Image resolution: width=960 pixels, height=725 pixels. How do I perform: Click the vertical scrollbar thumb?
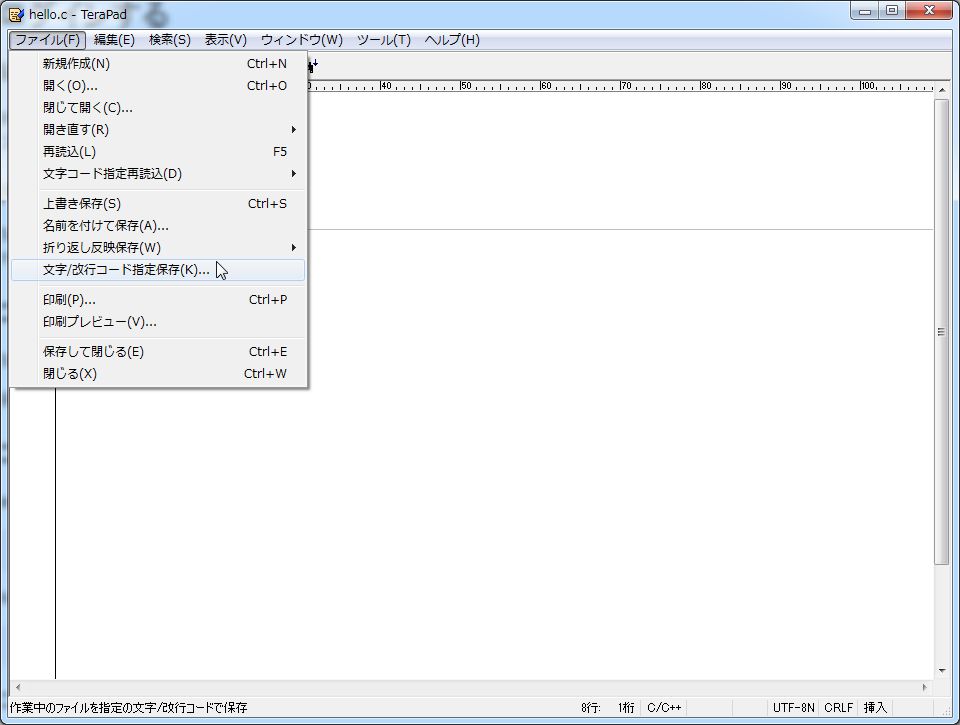pos(942,331)
